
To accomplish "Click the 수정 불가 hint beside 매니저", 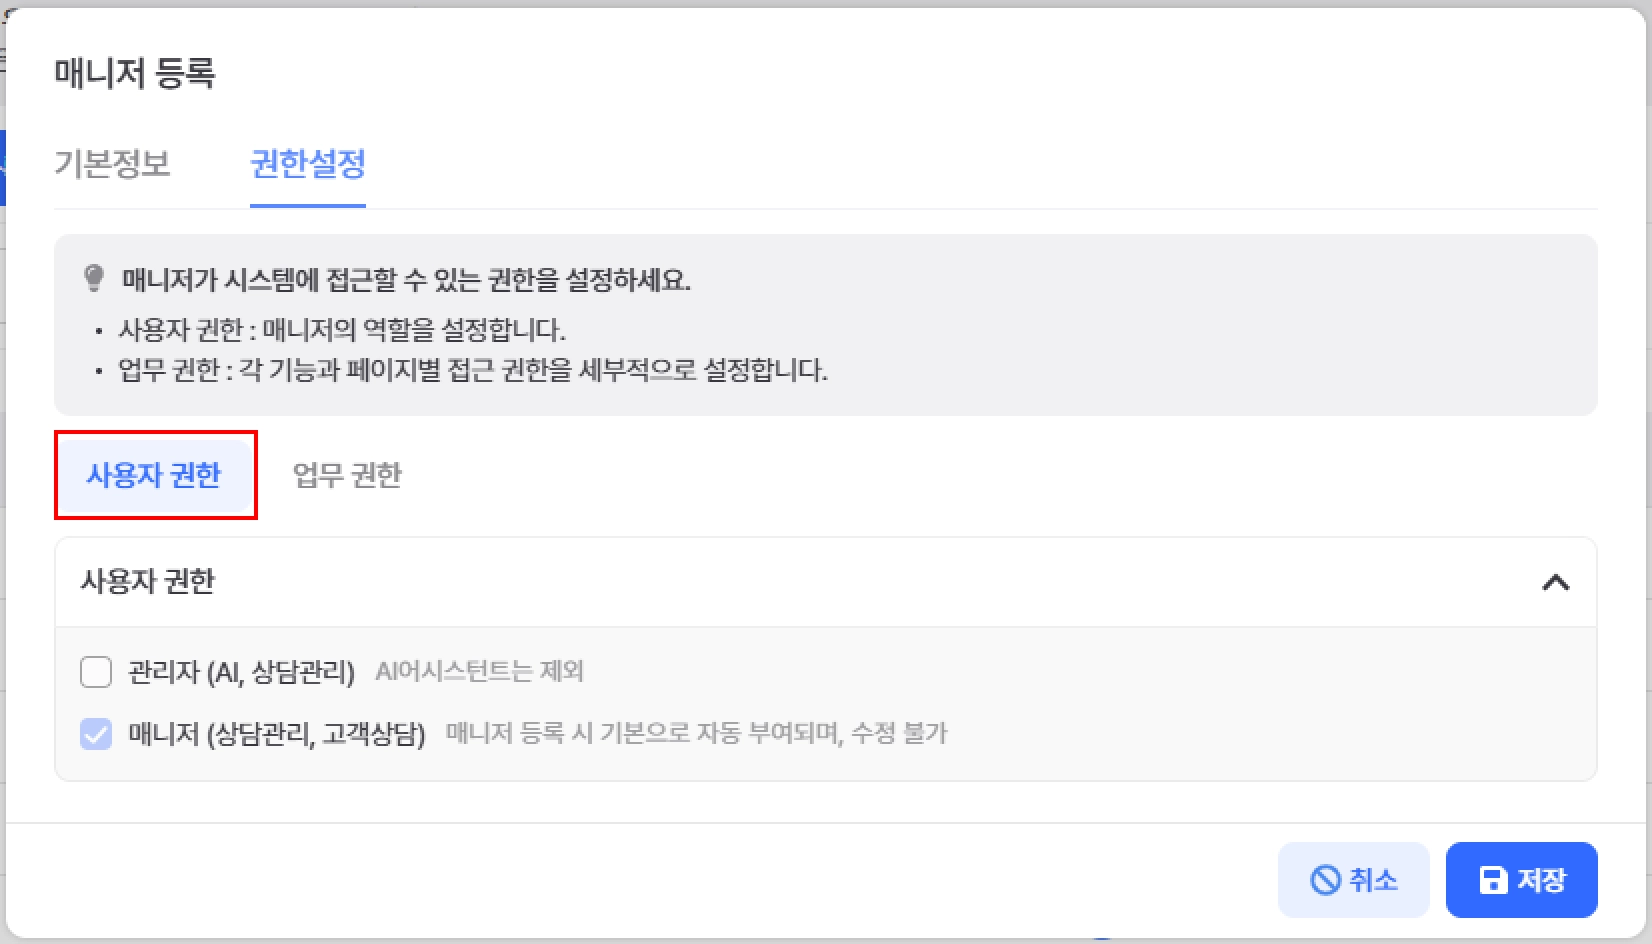I will 696,734.
